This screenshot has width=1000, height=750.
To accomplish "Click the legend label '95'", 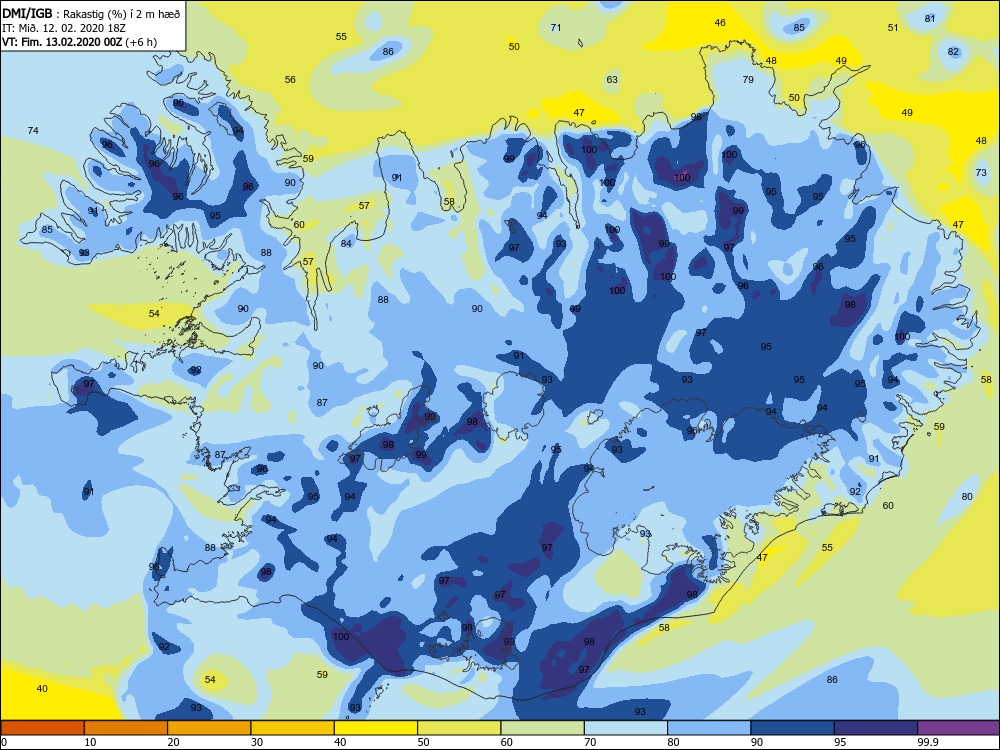I will pos(839,742).
